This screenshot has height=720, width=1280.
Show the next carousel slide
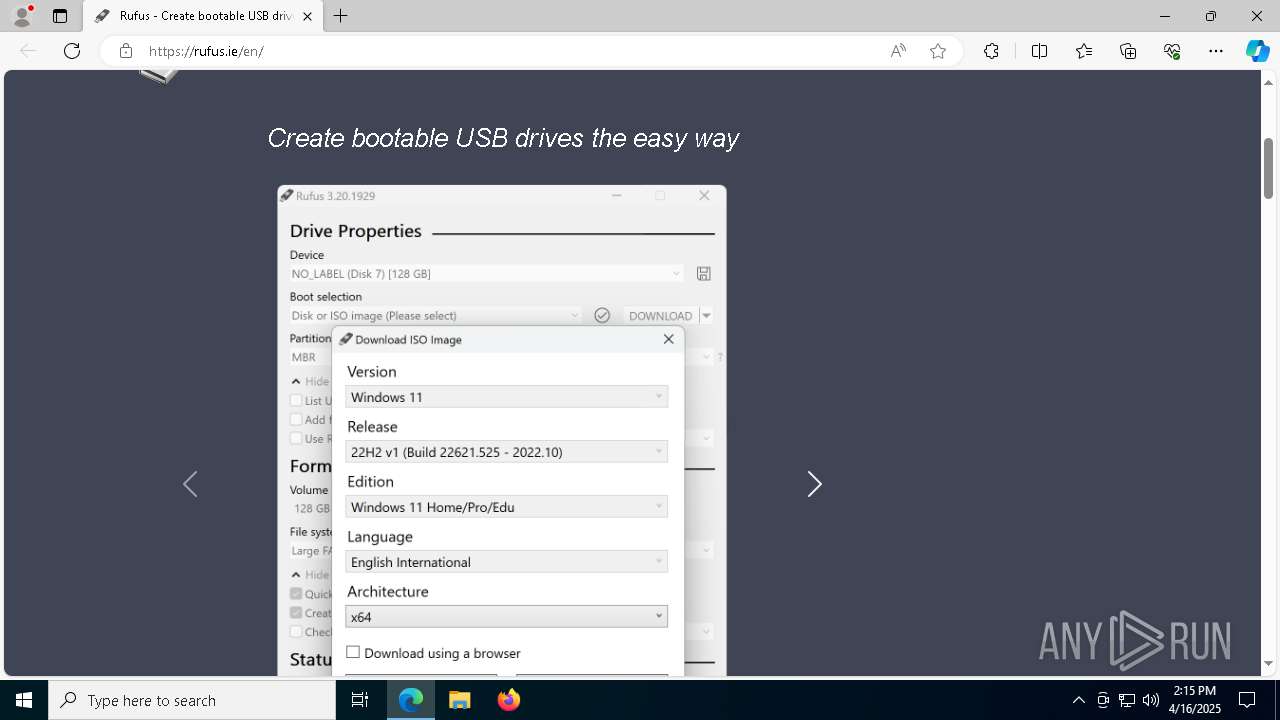814,484
